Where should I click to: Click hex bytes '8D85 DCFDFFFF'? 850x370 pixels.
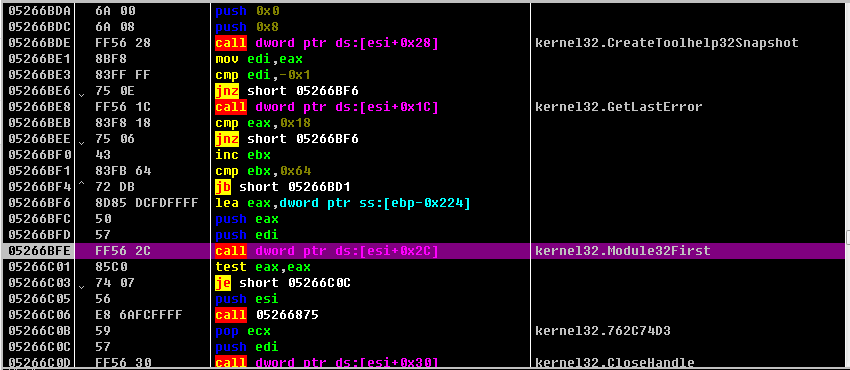tap(146, 203)
